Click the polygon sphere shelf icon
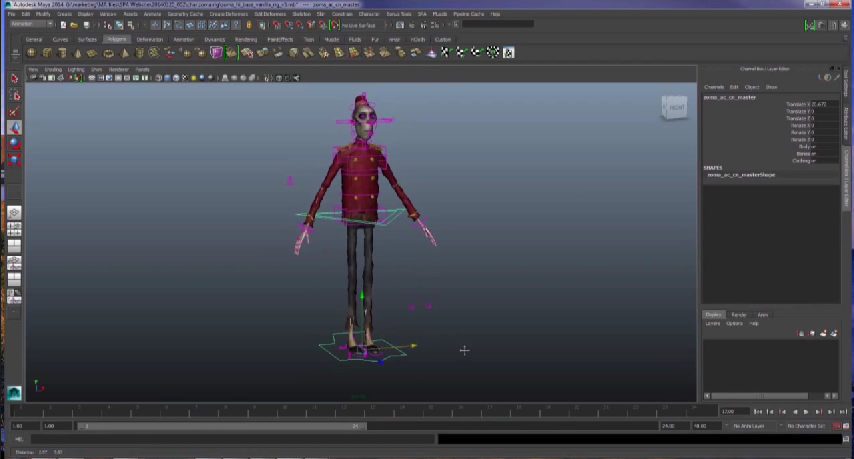This screenshot has width=854, height=459. point(32,53)
